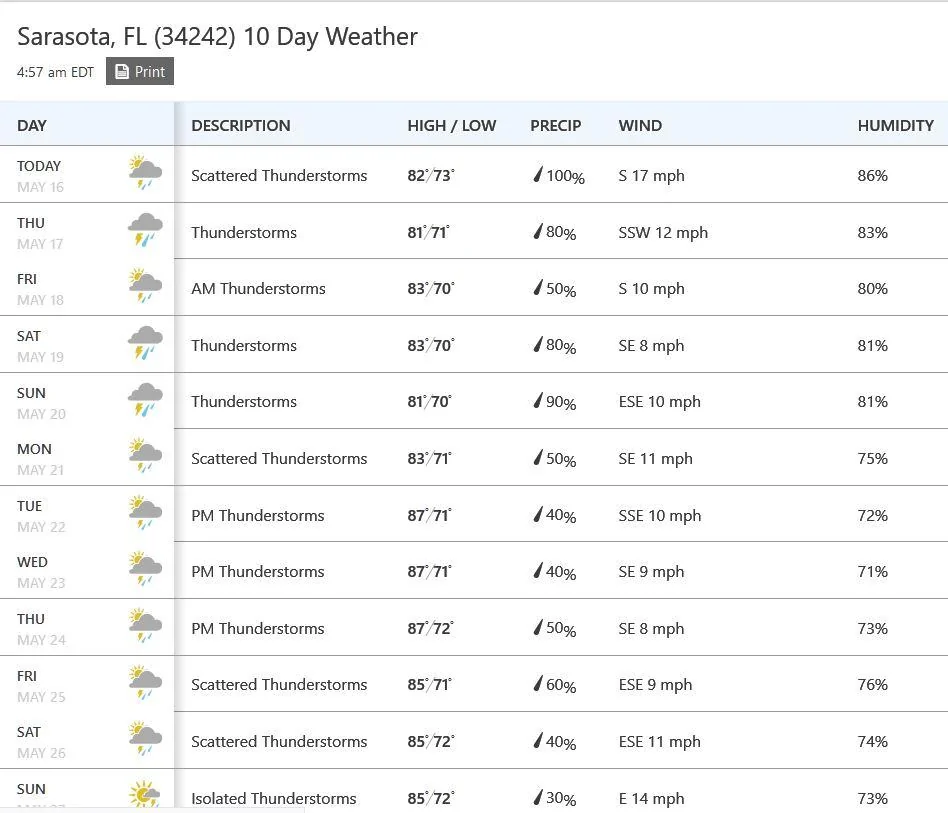Select the AM Thunderstorms description text
The image size is (948, 813).
click(x=258, y=289)
